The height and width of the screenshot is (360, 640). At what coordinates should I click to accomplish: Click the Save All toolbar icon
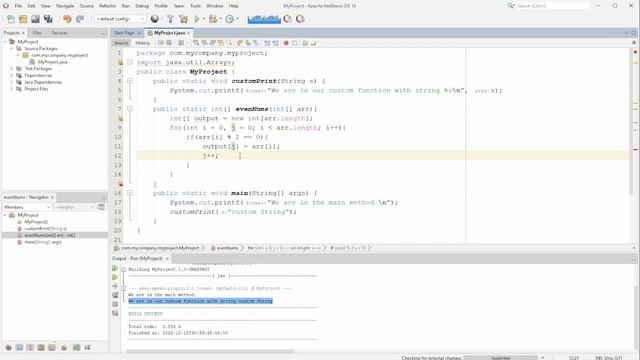(48, 19)
